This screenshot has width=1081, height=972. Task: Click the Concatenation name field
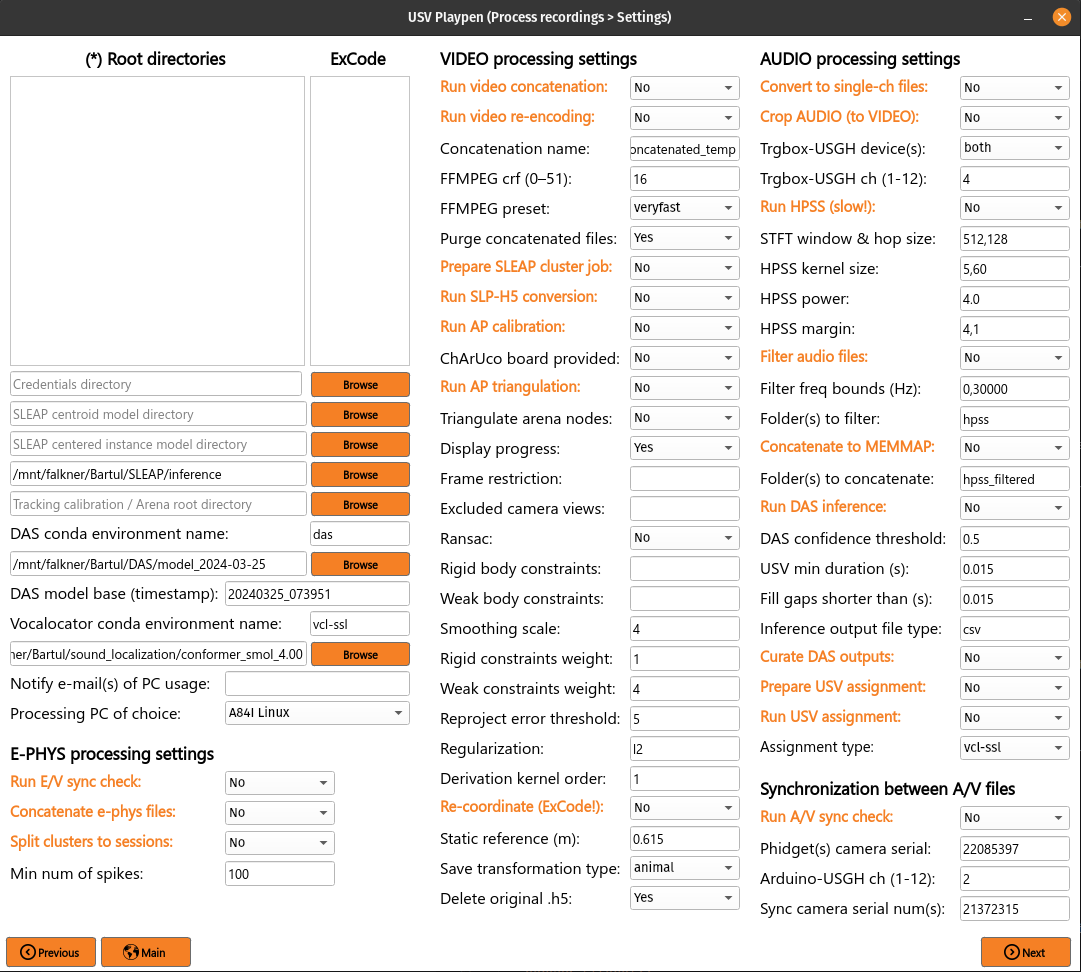coord(684,149)
